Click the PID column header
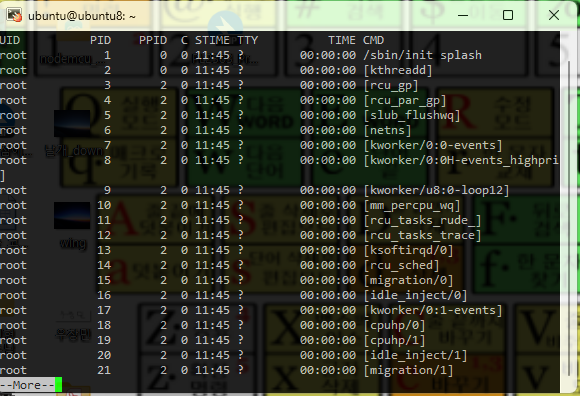This screenshot has width=580, height=396. (x=101, y=40)
